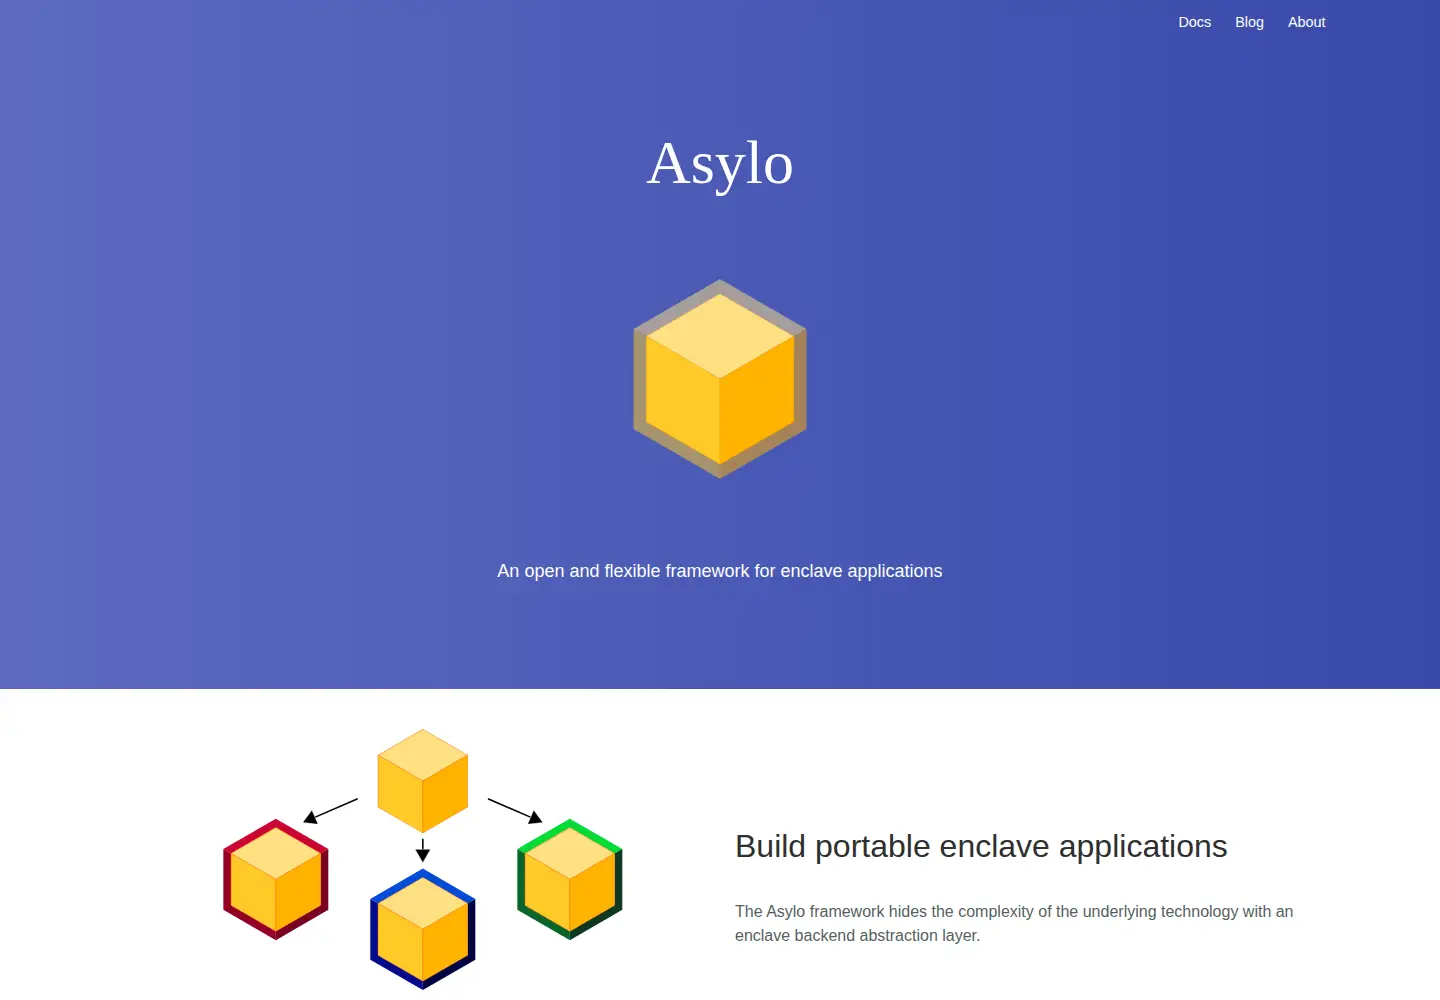
Task: Open the Docs navigation link
Action: 1194,22
